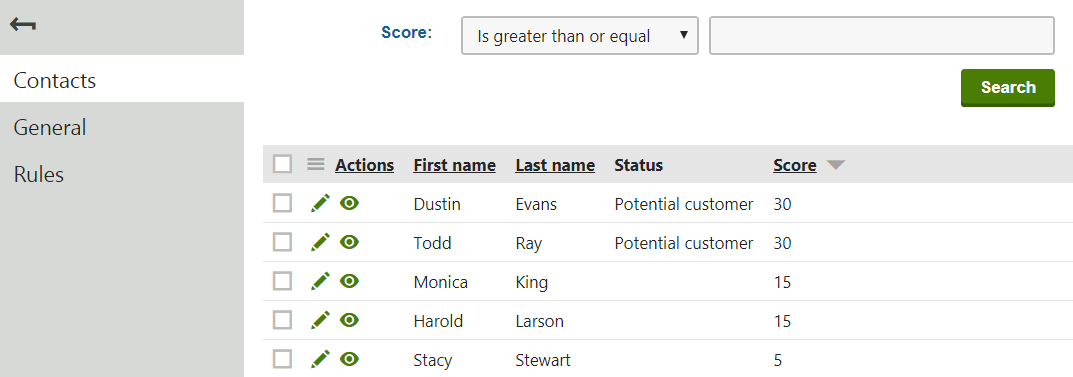View Stacy Stewart details via eye icon
The image size is (1073, 377).
tap(350, 359)
